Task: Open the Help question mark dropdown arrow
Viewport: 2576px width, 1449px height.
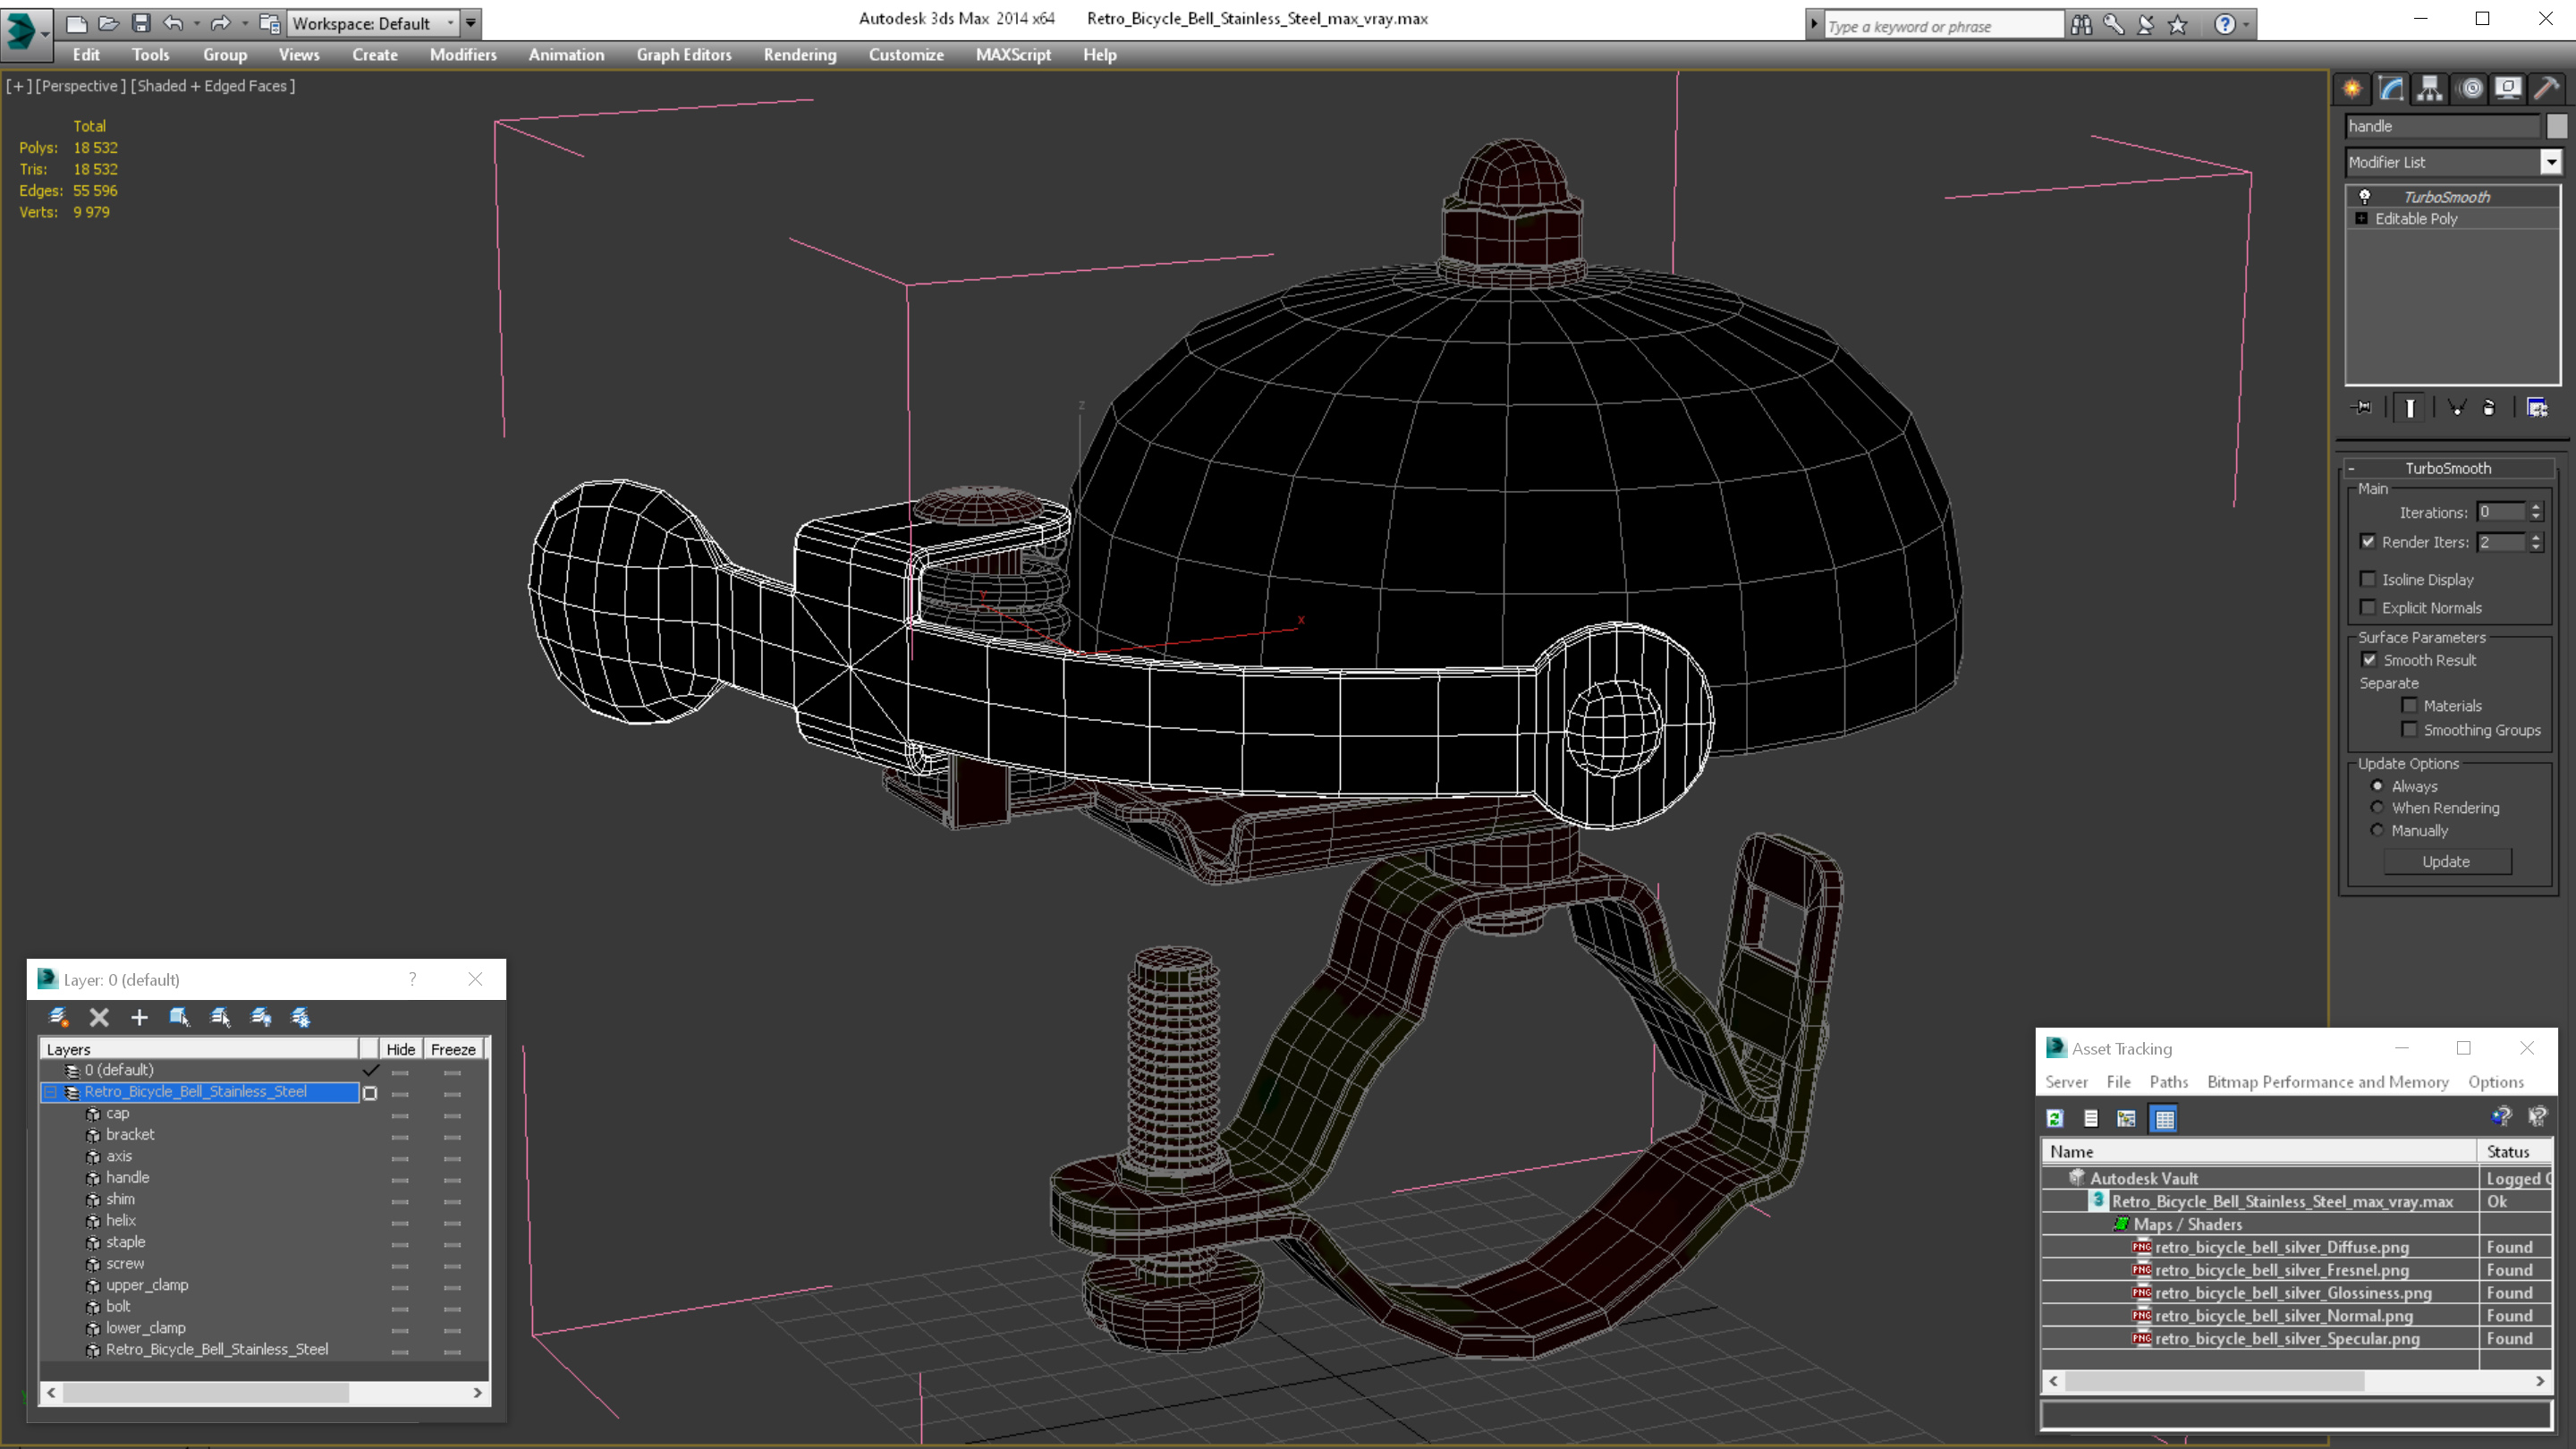Action: (2246, 25)
